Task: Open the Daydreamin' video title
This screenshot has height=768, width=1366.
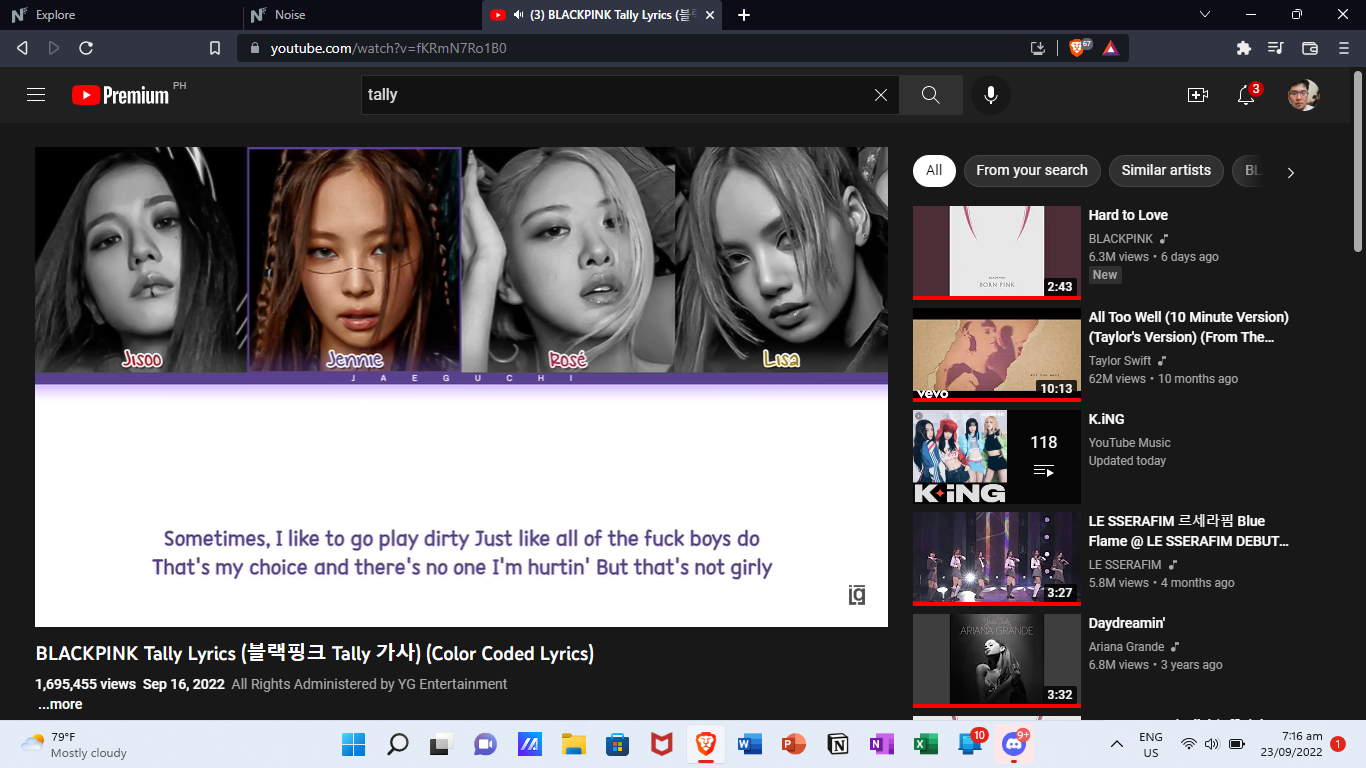Action: pyautogui.click(x=1127, y=623)
